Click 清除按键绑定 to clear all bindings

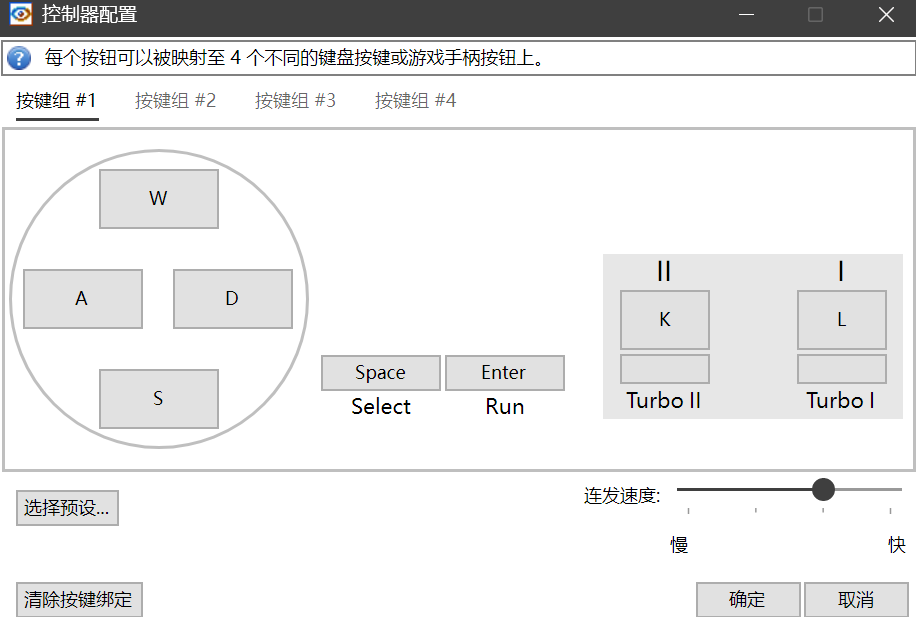pos(79,599)
